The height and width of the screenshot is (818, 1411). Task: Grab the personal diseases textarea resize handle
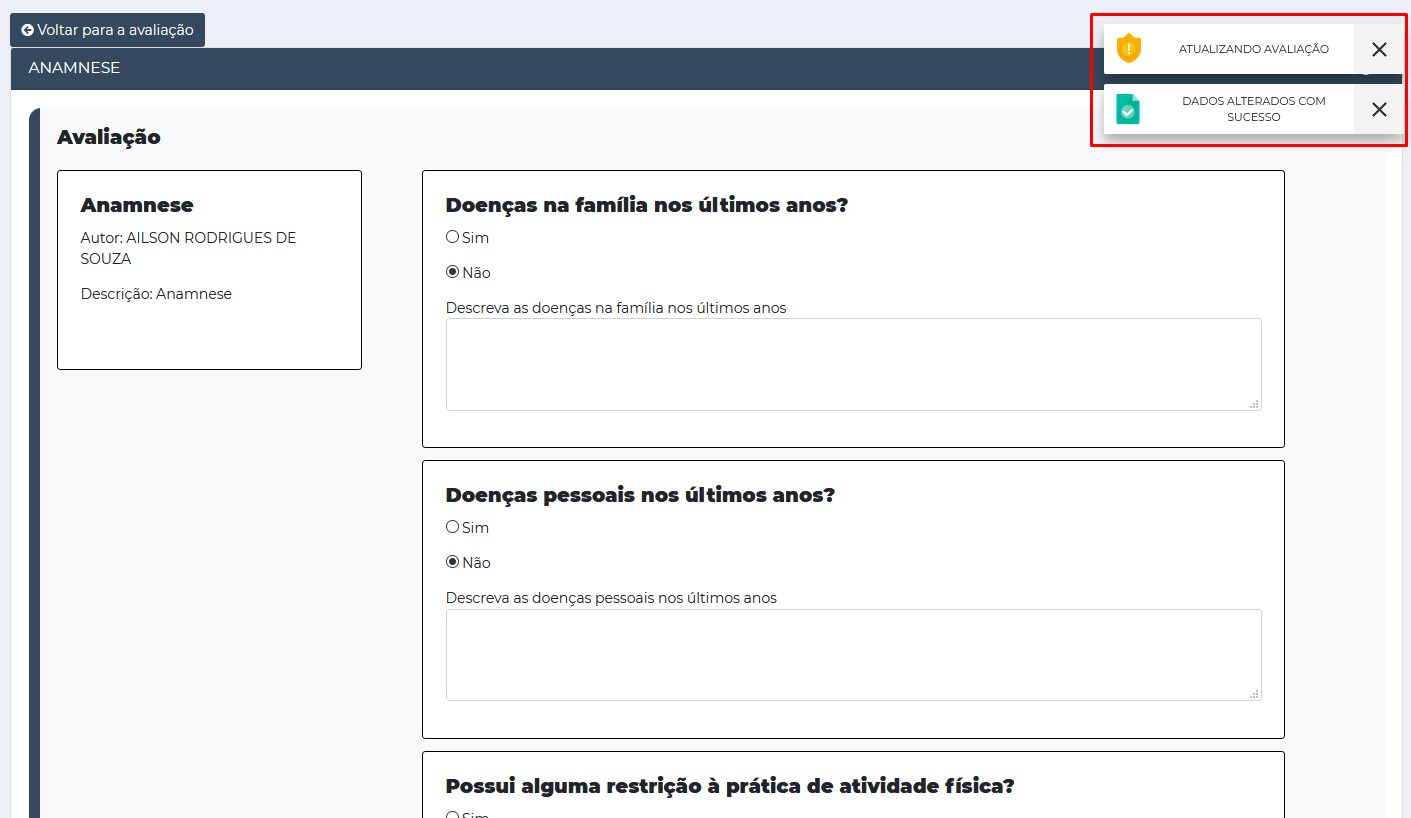click(x=1254, y=693)
